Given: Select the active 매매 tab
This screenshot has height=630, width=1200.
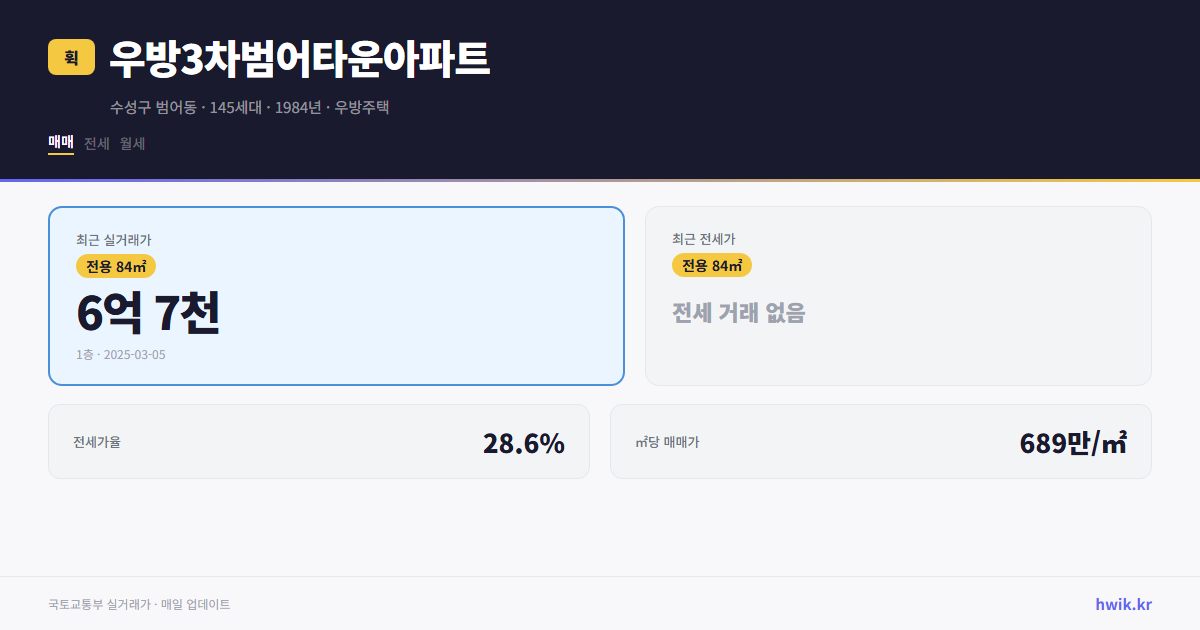Looking at the screenshot, I should coord(59,143).
